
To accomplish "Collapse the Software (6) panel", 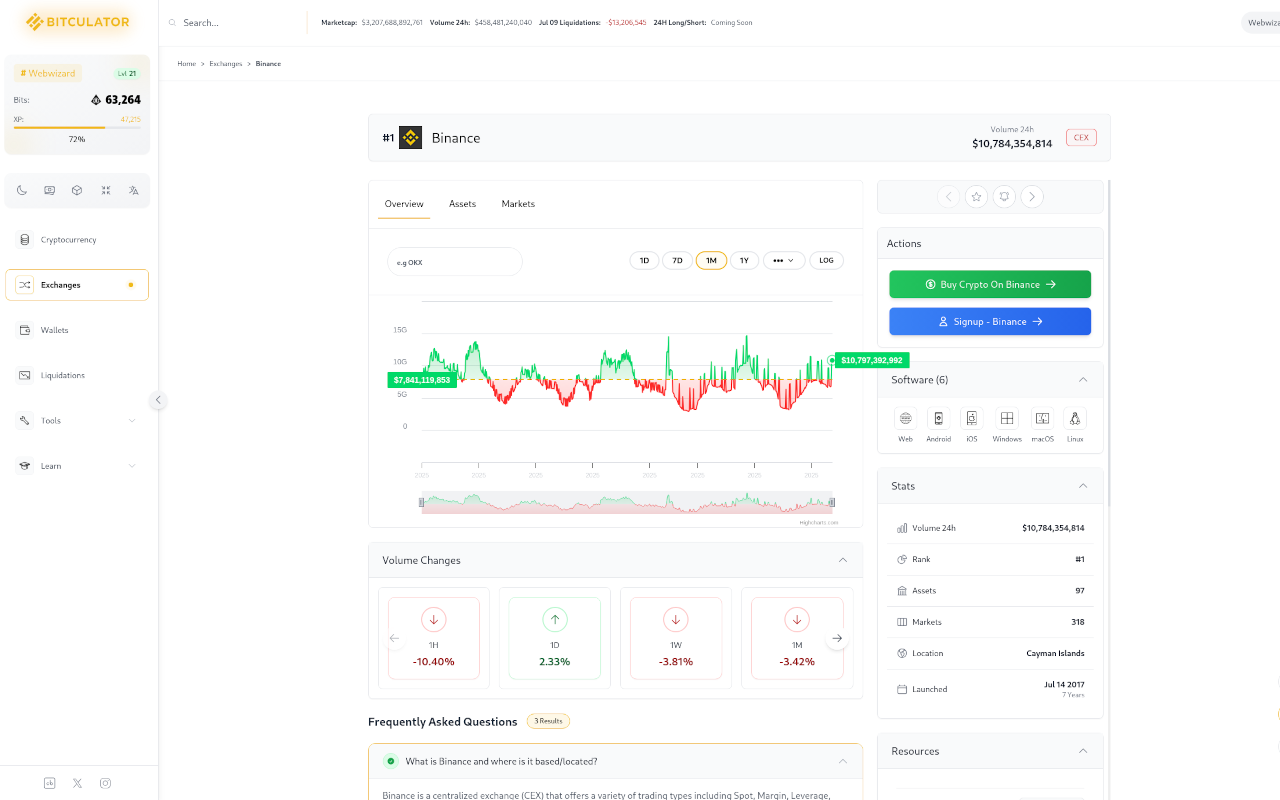I will click(x=1083, y=380).
